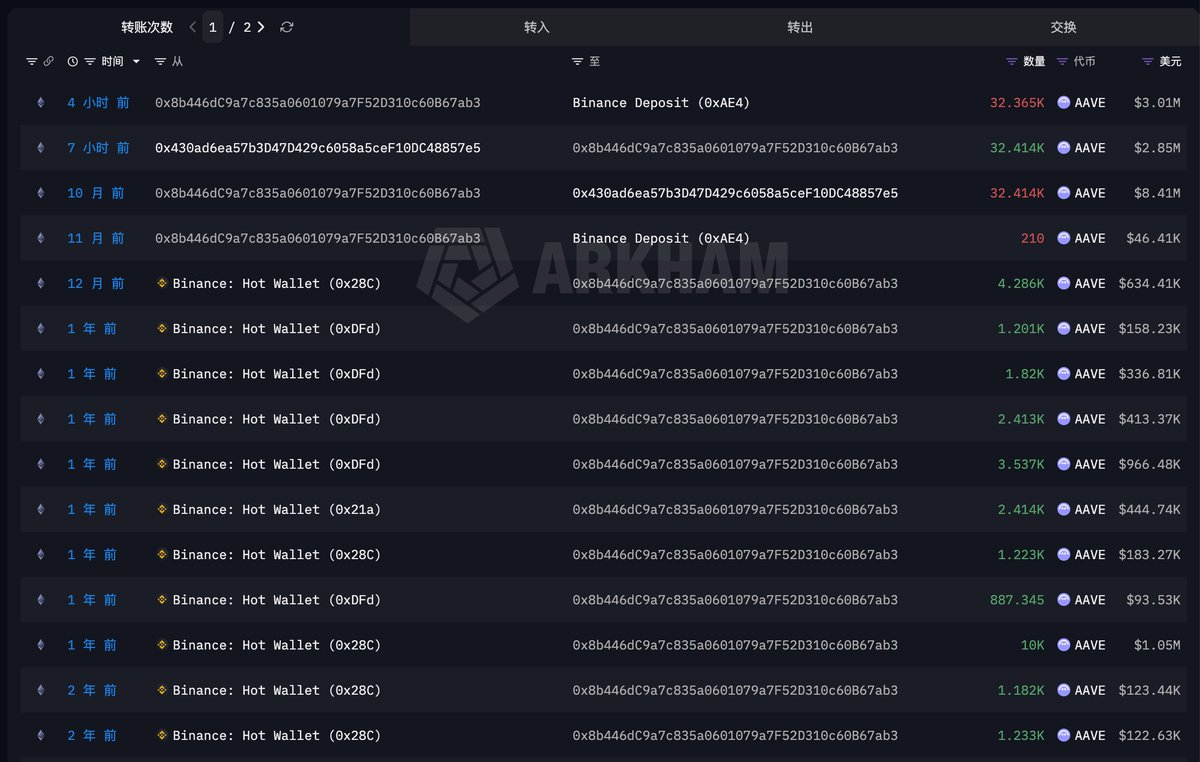Click the $183.27K USD value
This screenshot has width=1200, height=762.
coord(1149,554)
